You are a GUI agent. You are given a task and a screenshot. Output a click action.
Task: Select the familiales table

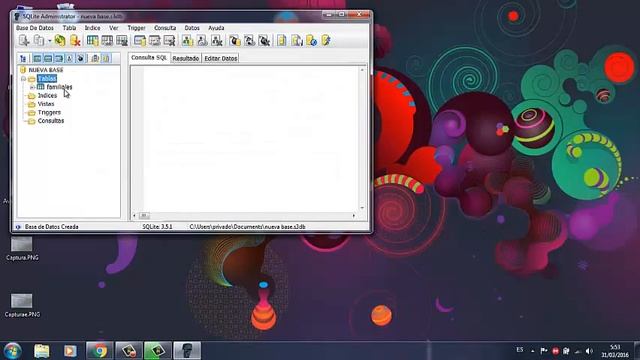point(59,87)
